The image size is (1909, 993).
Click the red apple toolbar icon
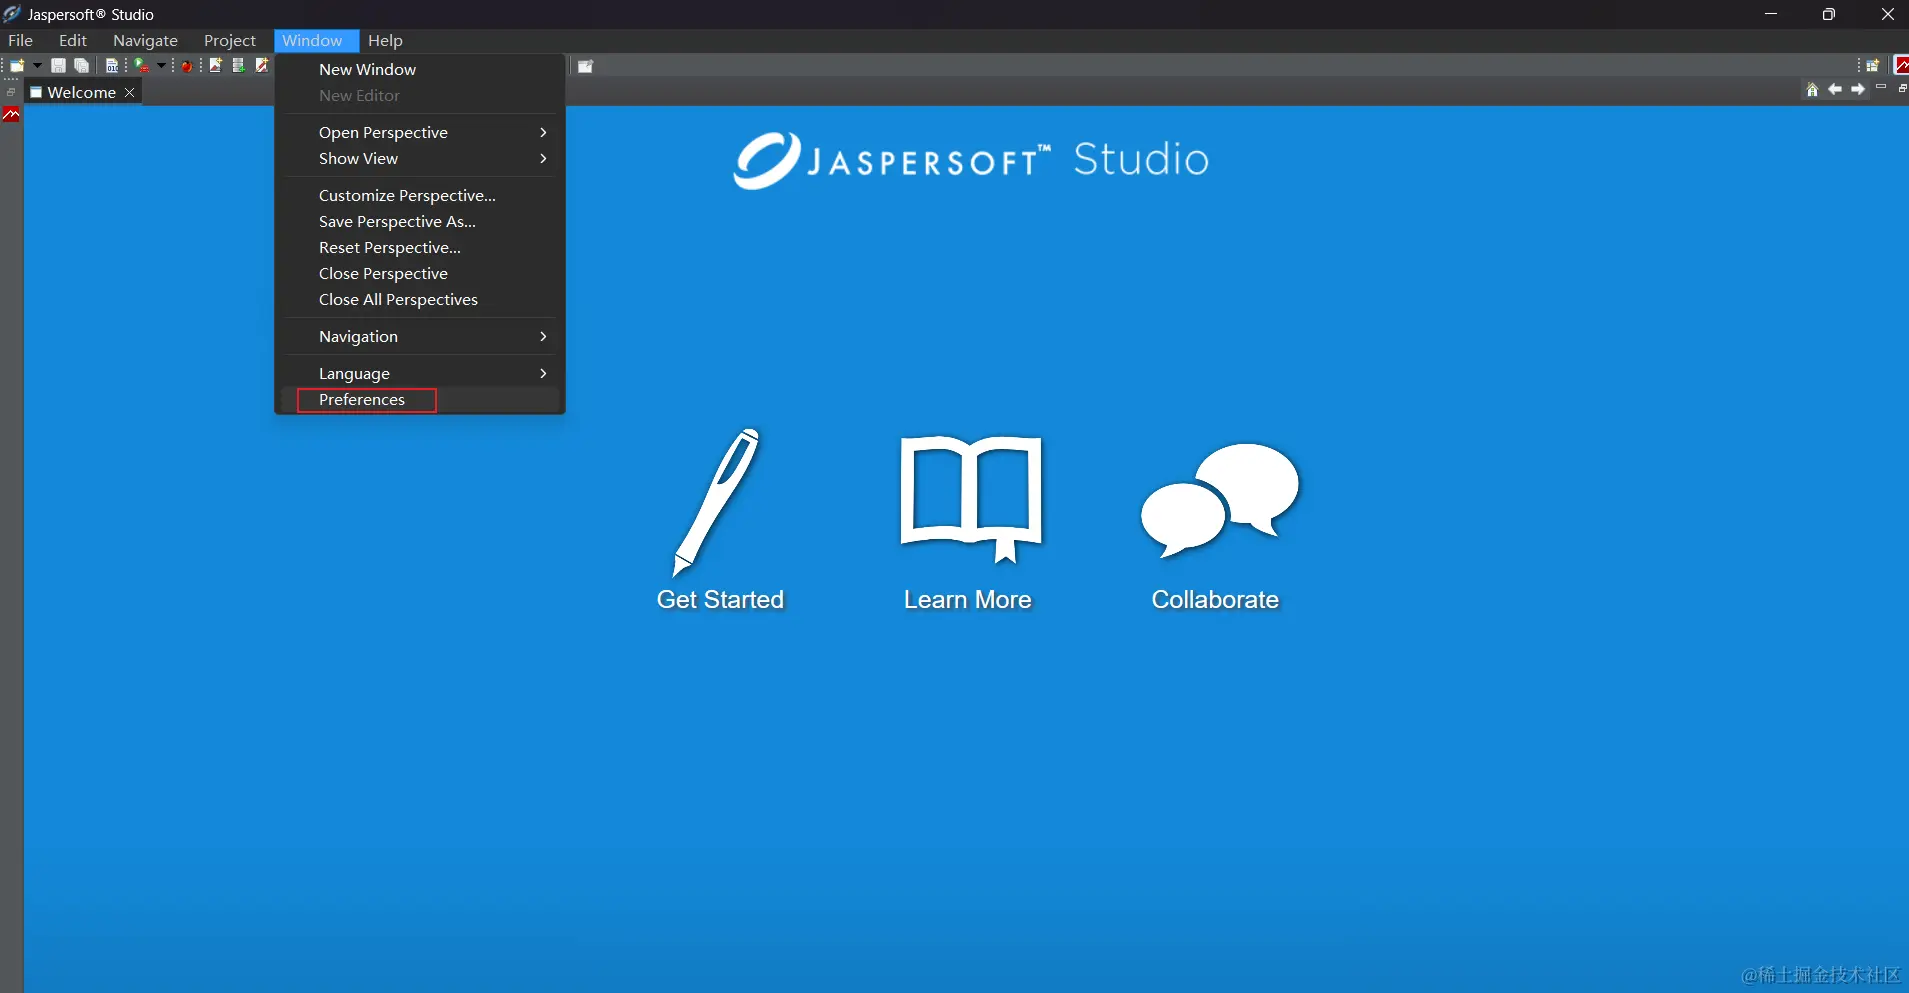point(186,66)
